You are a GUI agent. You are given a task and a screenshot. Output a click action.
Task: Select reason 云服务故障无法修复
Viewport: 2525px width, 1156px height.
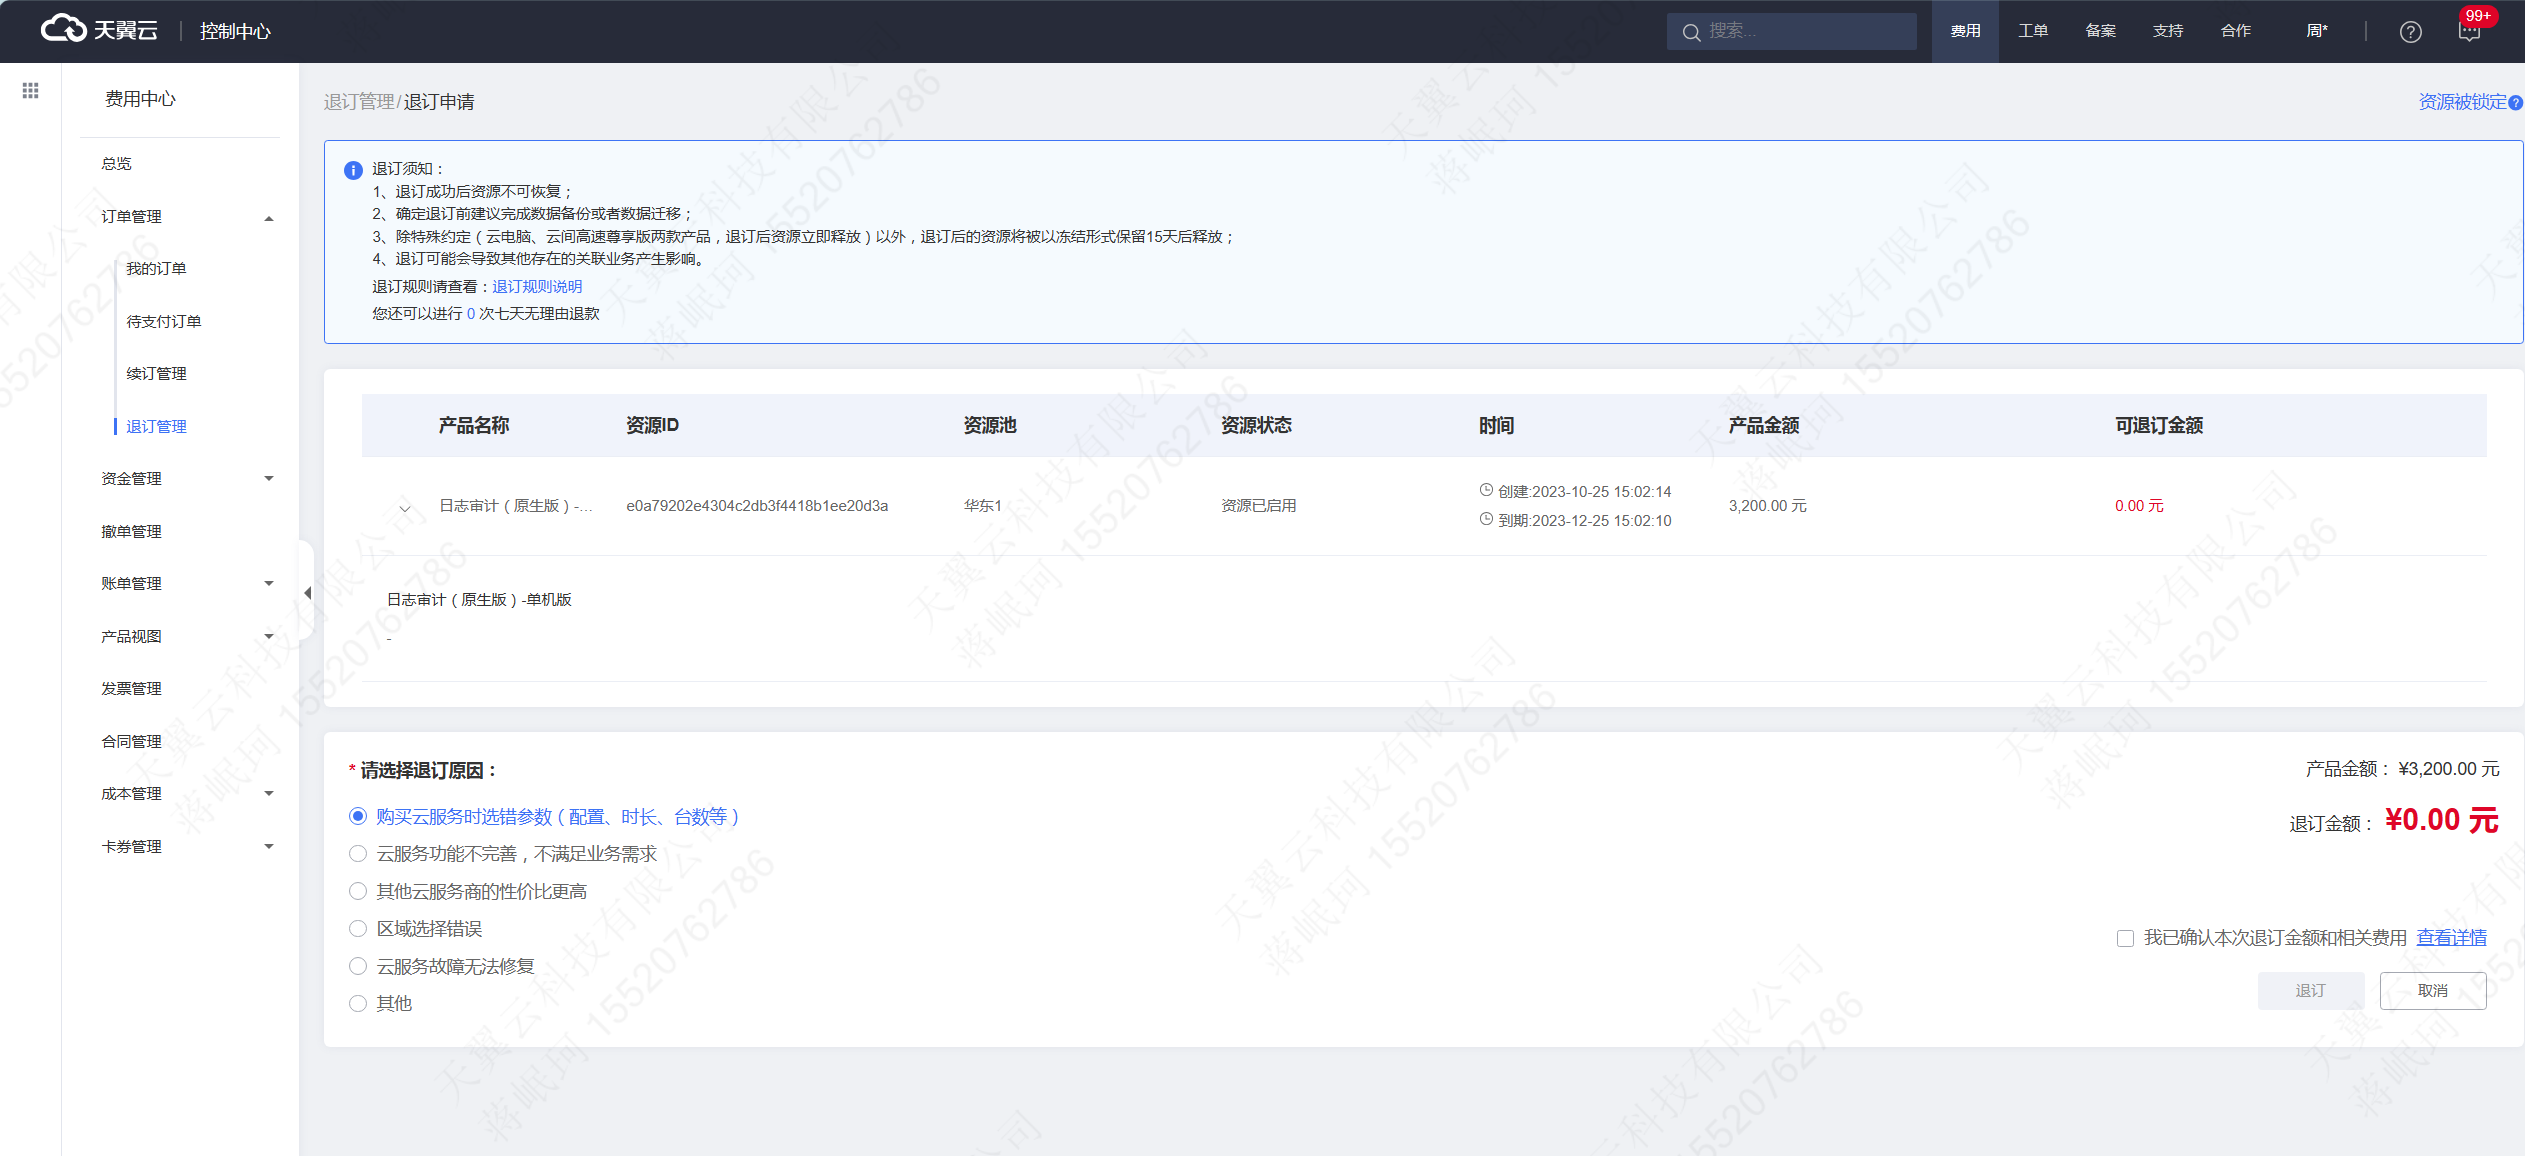358,965
